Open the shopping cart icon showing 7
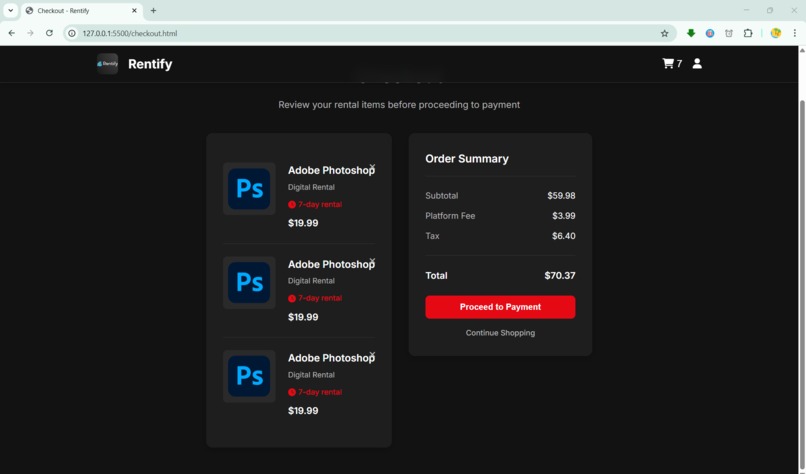Screen dimensions: 806x474 (672, 63)
